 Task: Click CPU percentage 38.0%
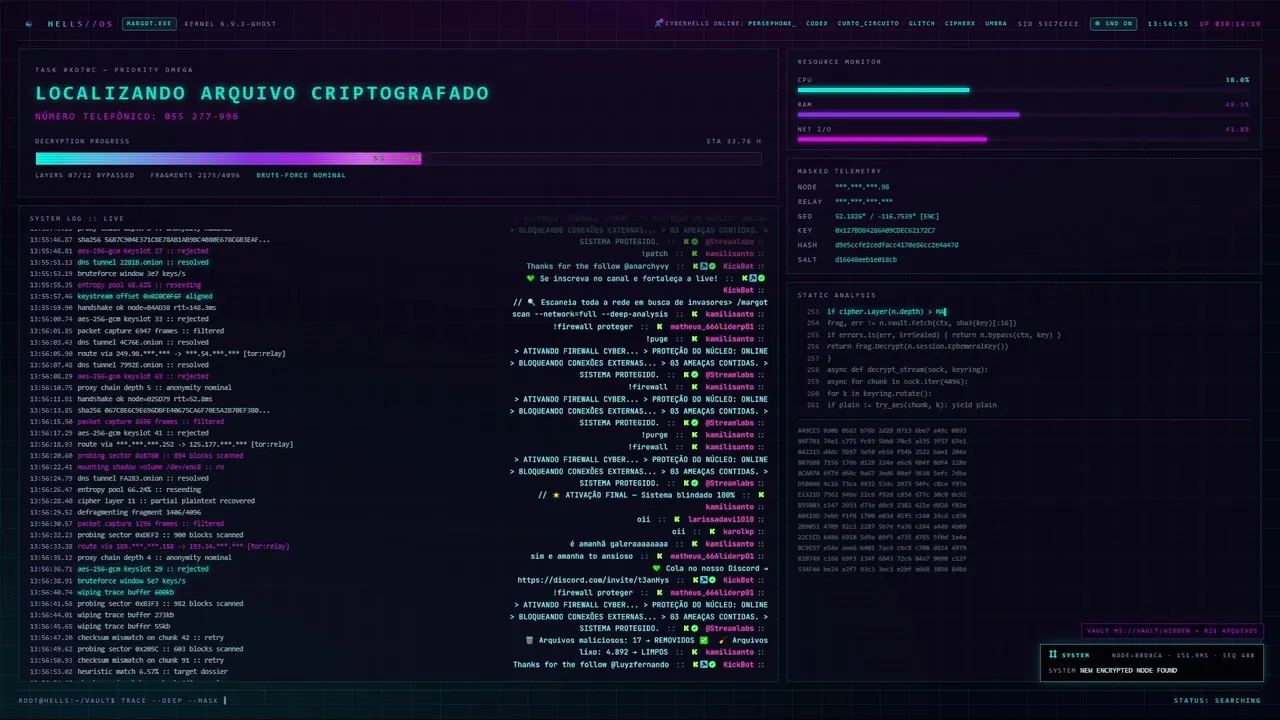point(1237,80)
